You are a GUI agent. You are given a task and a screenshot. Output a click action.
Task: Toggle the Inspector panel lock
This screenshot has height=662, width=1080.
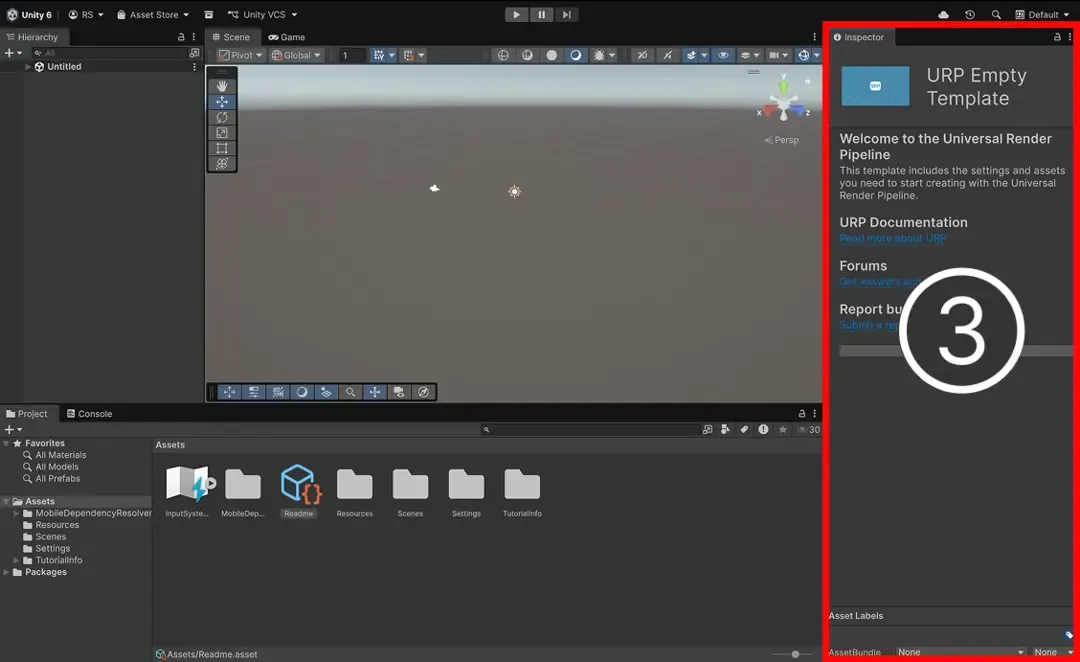1057,37
